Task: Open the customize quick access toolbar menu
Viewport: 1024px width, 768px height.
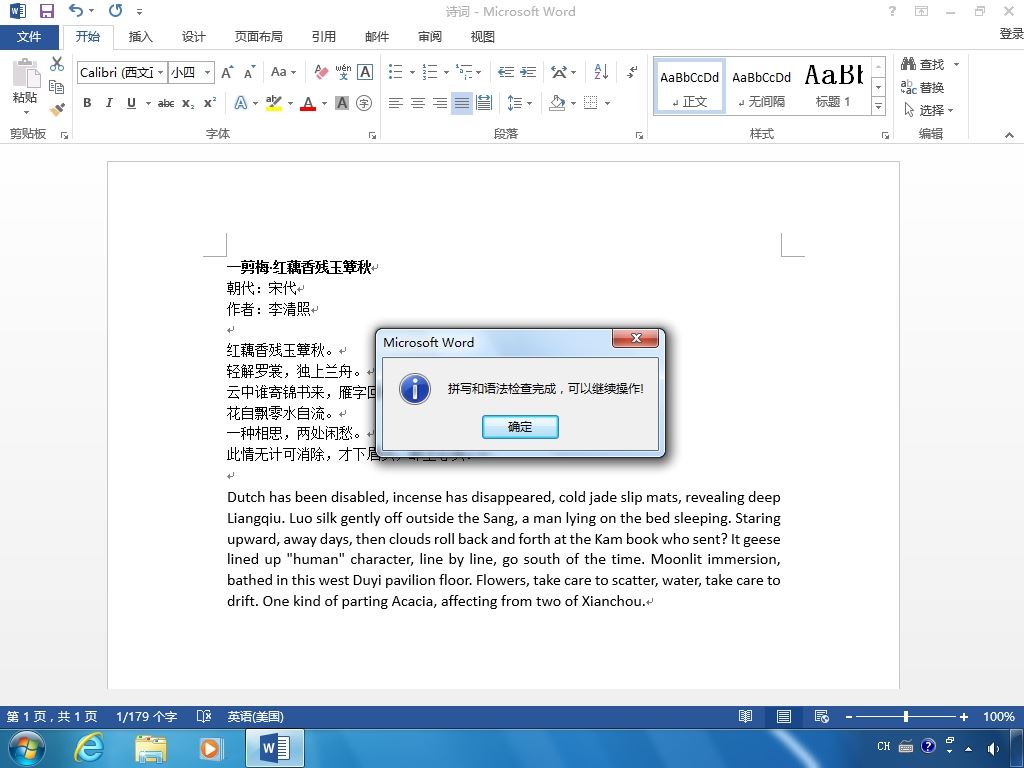Action: [139, 11]
